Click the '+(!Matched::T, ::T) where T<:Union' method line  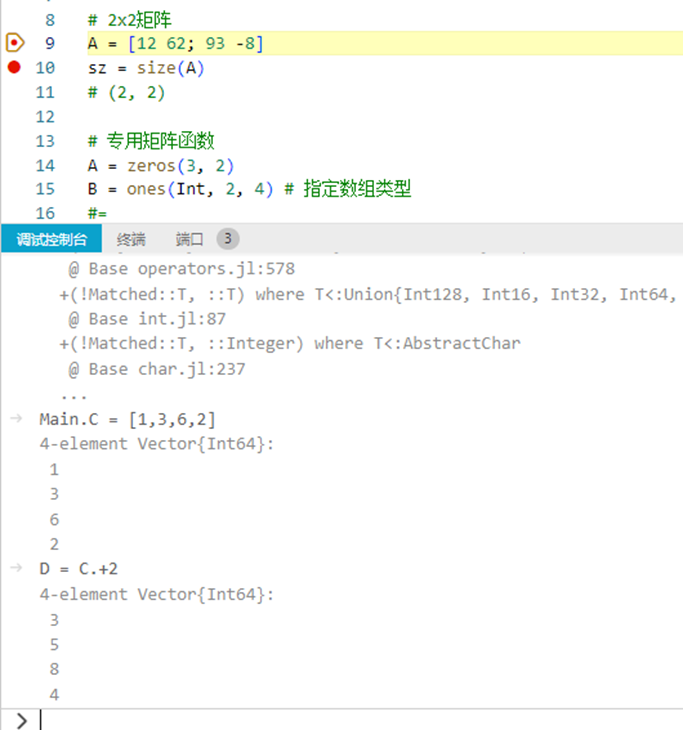(x=368, y=295)
